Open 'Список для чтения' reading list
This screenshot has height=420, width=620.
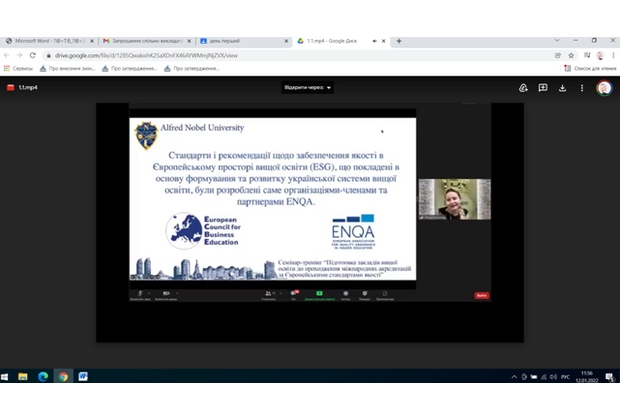point(590,69)
